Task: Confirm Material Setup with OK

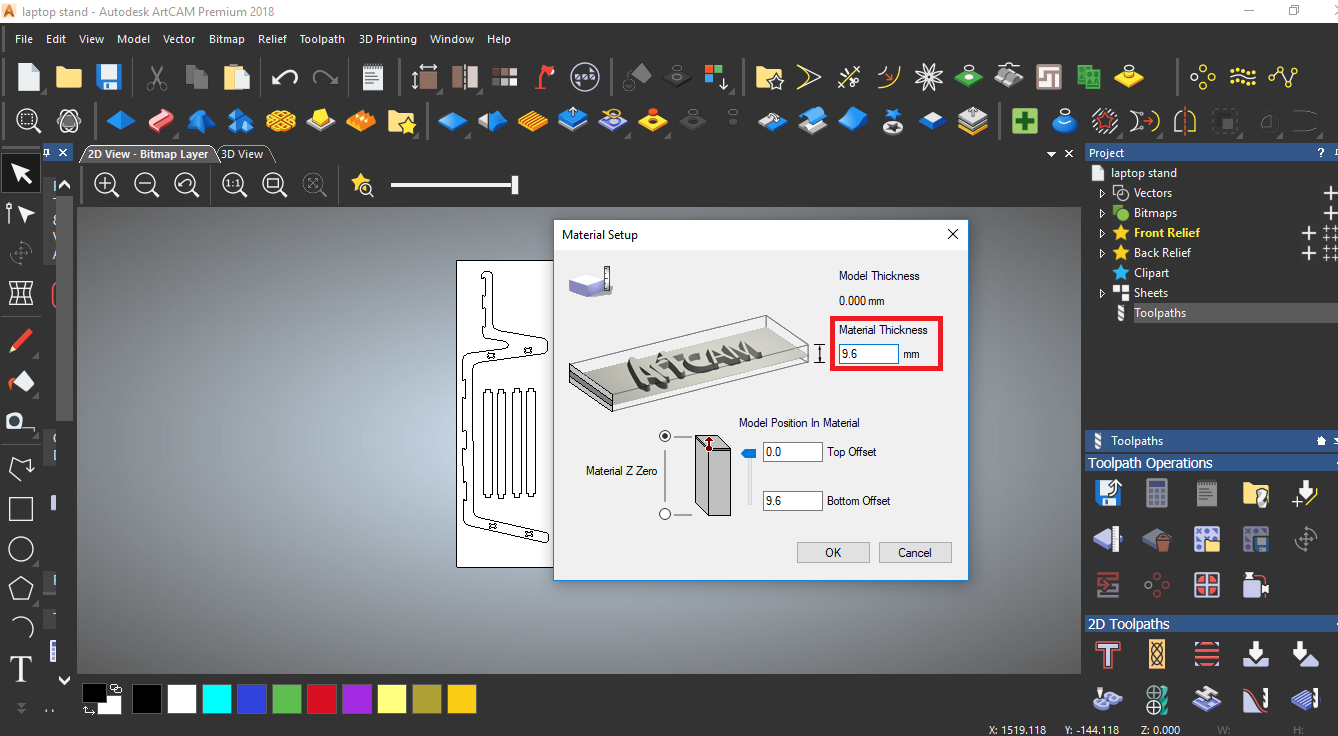Action: (x=833, y=553)
